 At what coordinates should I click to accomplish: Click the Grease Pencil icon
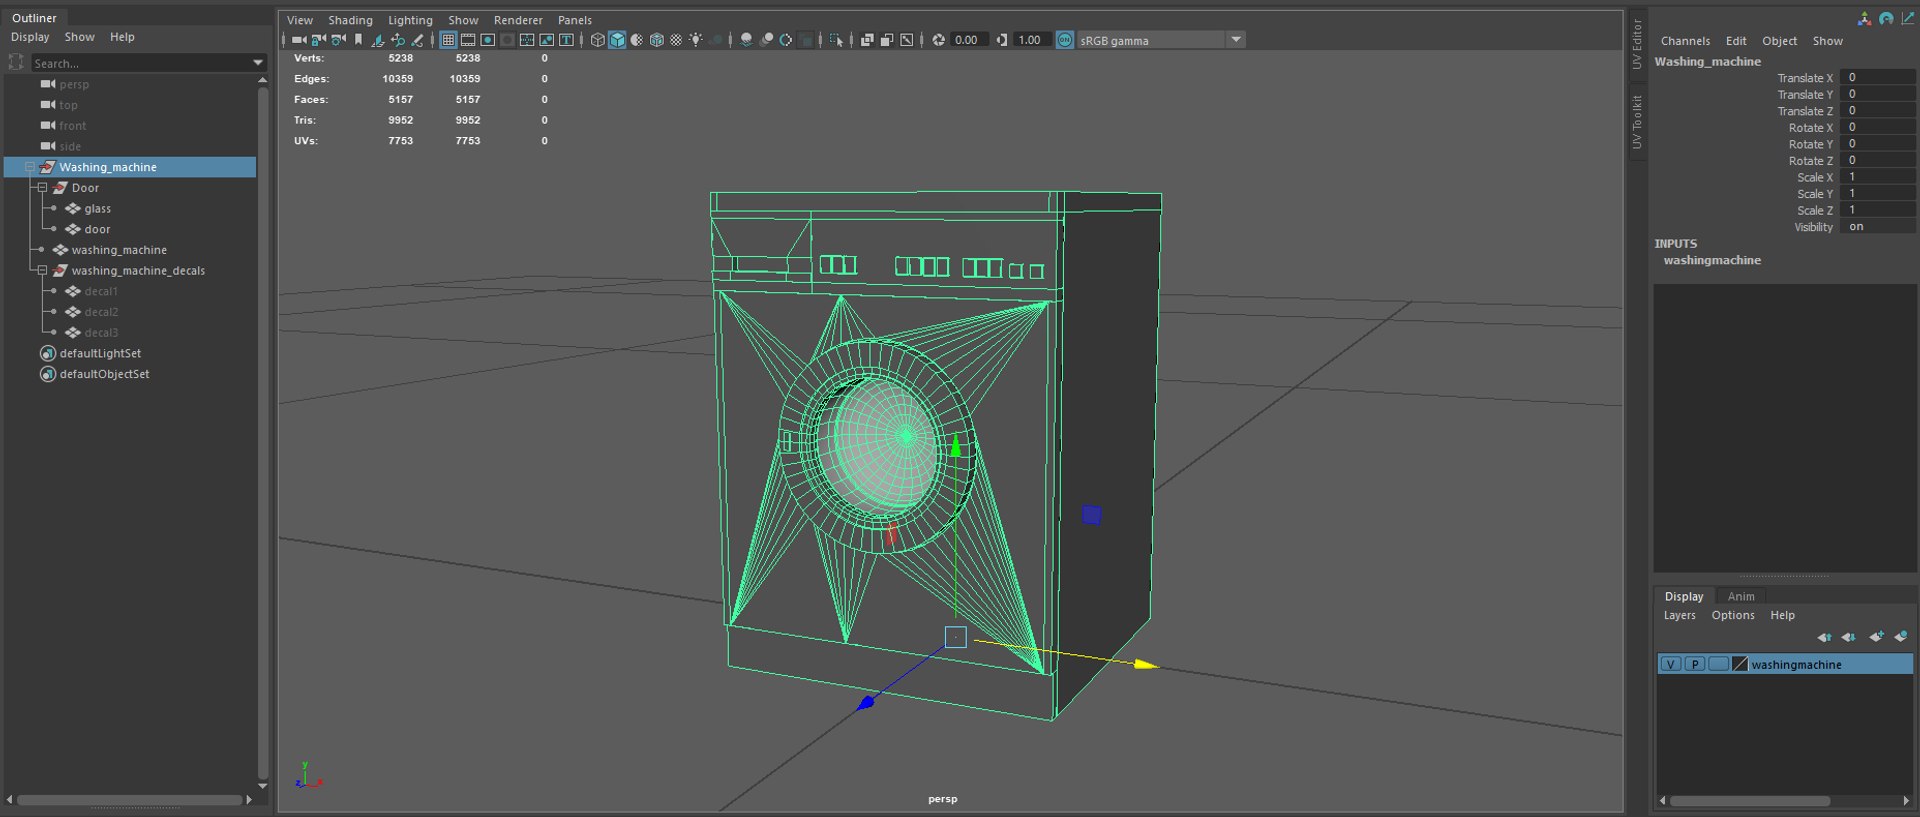tap(418, 40)
